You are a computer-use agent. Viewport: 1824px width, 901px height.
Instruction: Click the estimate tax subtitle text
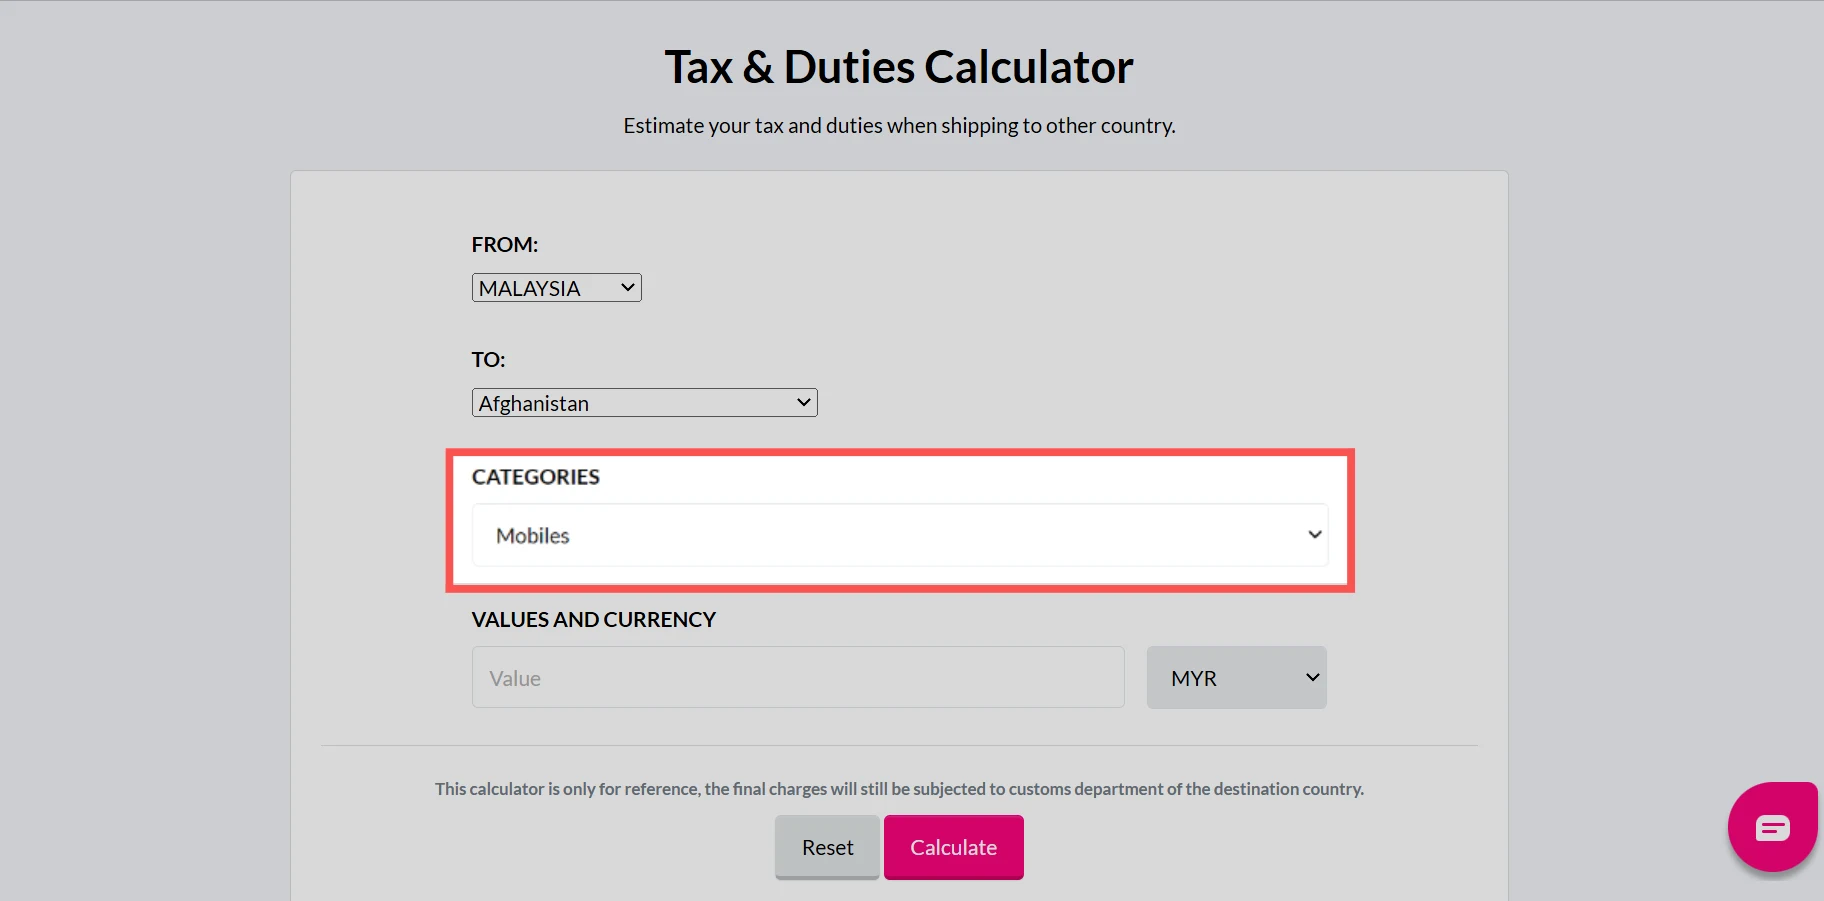pyautogui.click(x=898, y=125)
